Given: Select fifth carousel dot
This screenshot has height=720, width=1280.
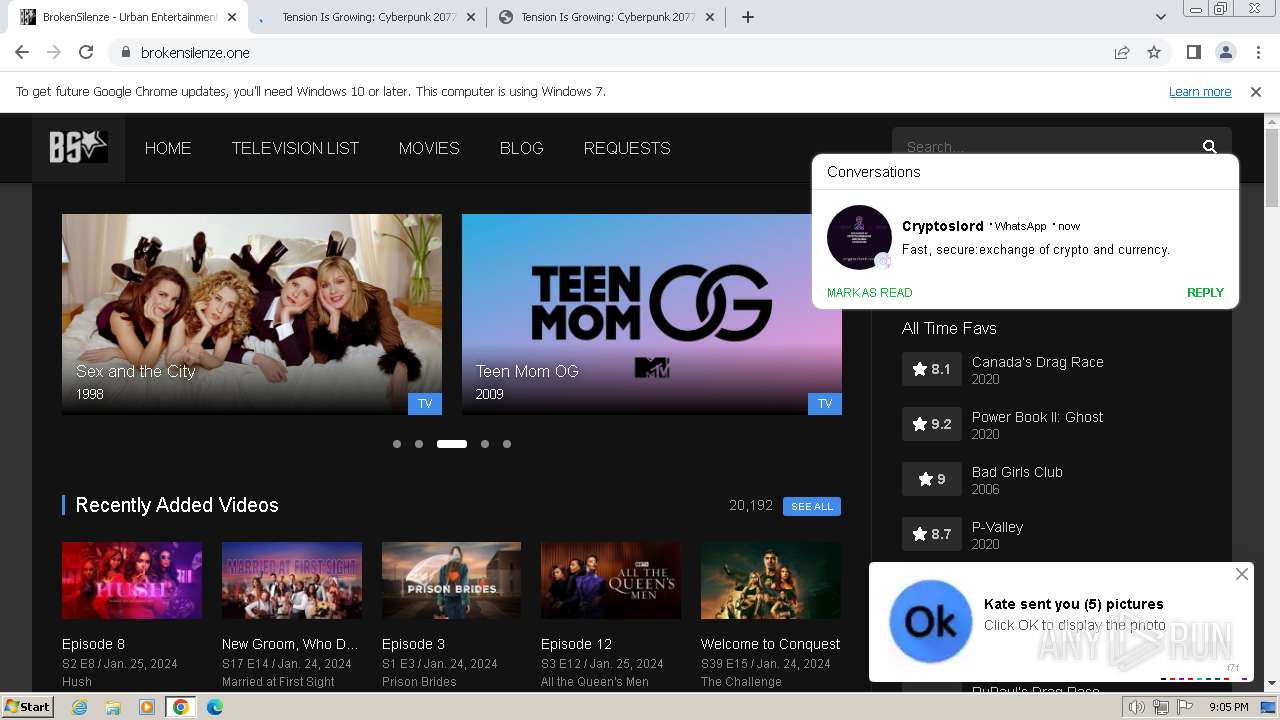Looking at the screenshot, I should [507, 444].
